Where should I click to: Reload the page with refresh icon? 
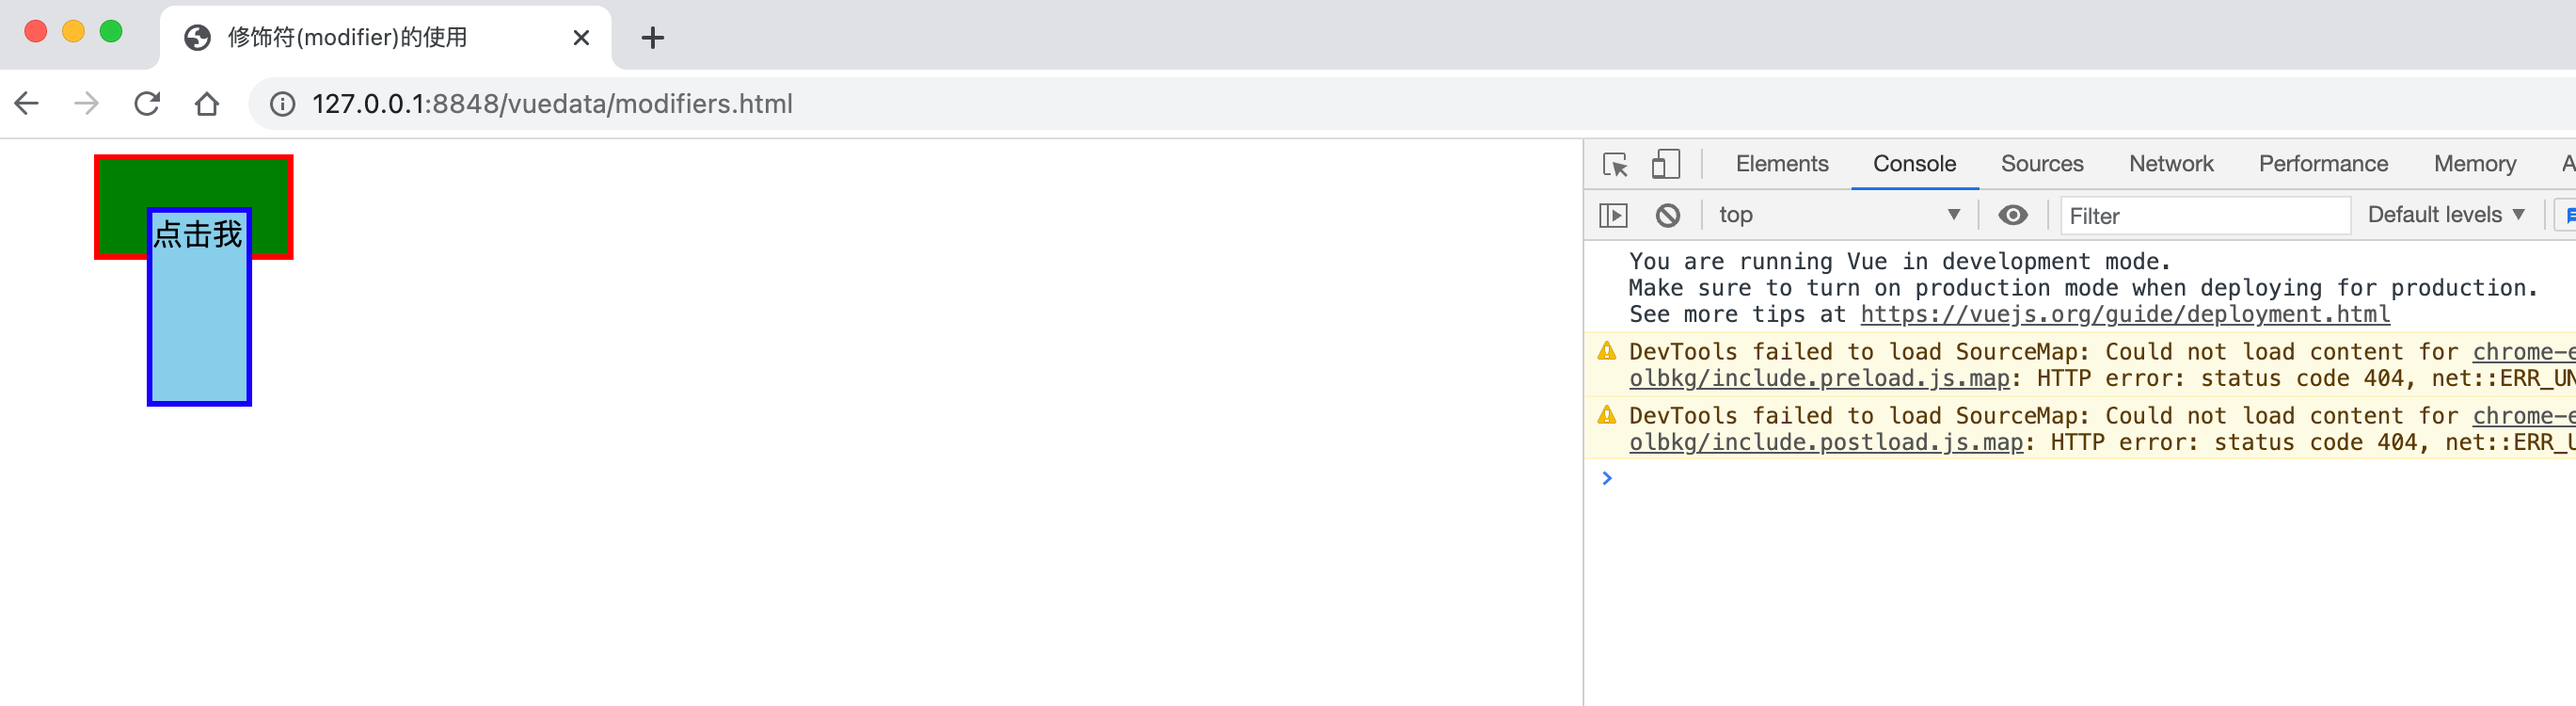(147, 104)
